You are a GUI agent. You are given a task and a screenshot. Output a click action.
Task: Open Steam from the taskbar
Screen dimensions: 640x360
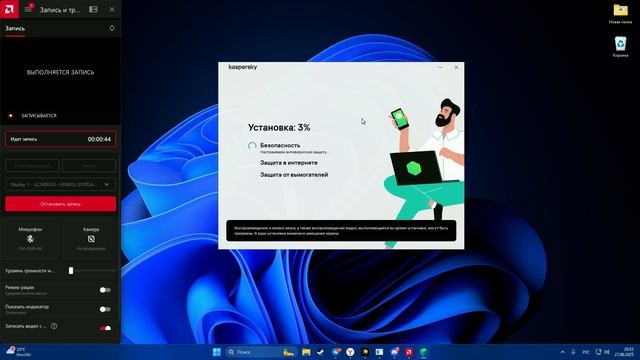pyautogui.click(x=321, y=352)
